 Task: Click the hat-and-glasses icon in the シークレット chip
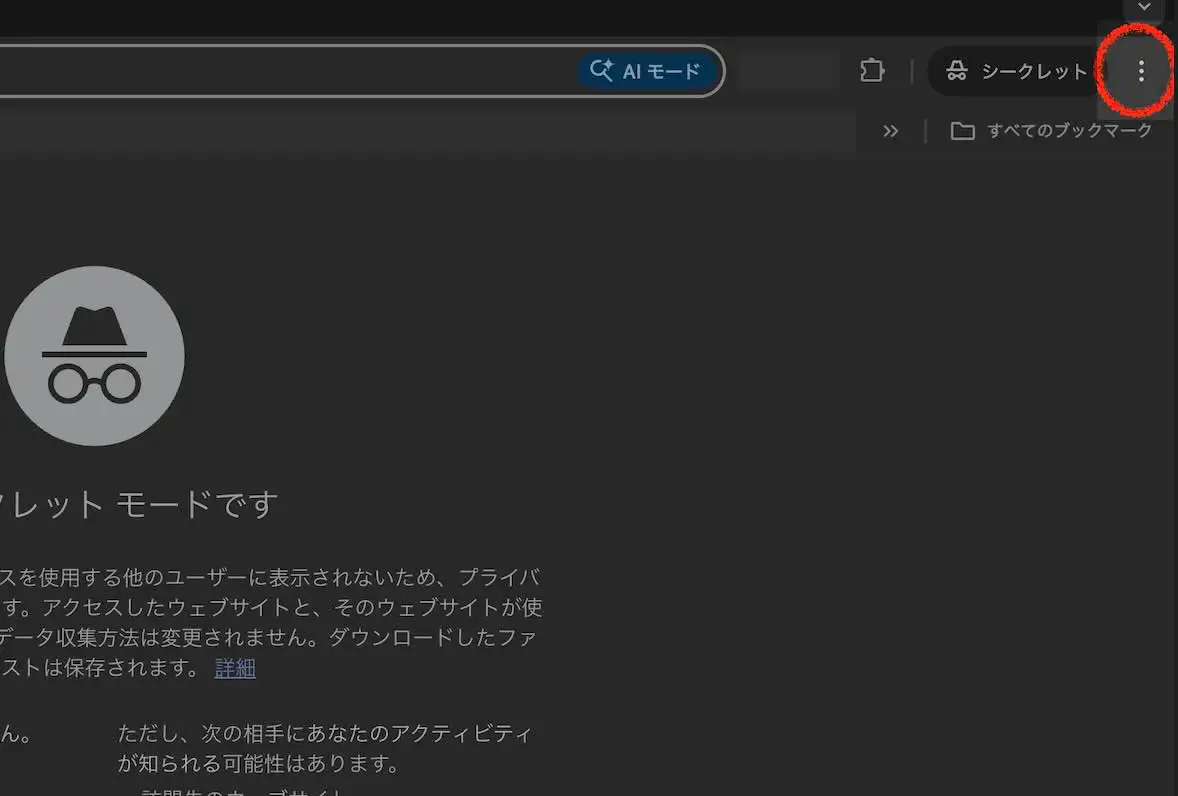(x=957, y=71)
